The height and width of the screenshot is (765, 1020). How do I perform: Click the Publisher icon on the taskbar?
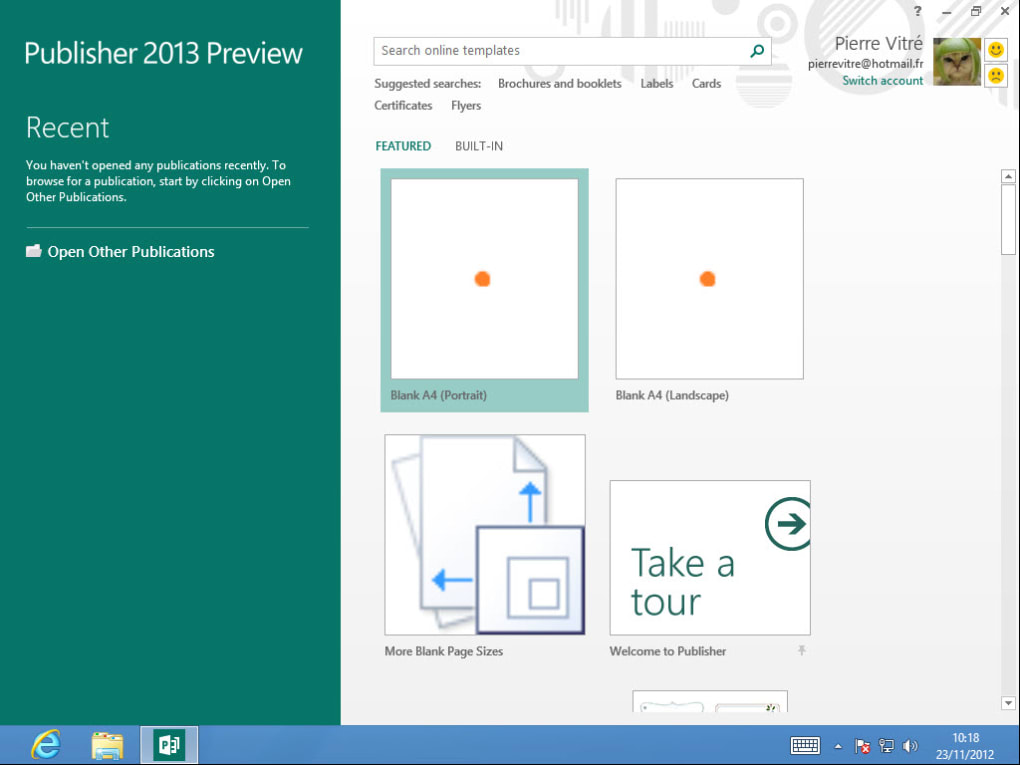point(168,744)
